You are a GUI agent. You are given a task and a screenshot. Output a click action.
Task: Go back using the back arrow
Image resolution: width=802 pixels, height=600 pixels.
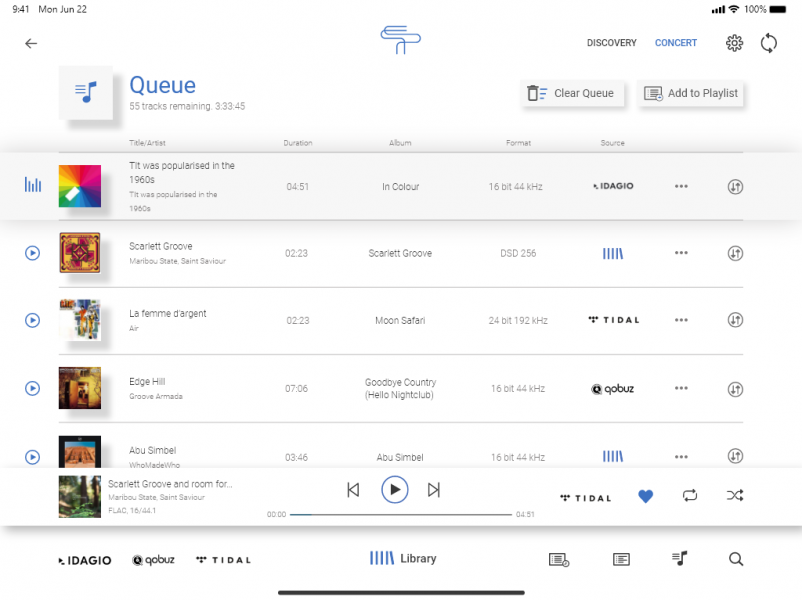click(31, 43)
